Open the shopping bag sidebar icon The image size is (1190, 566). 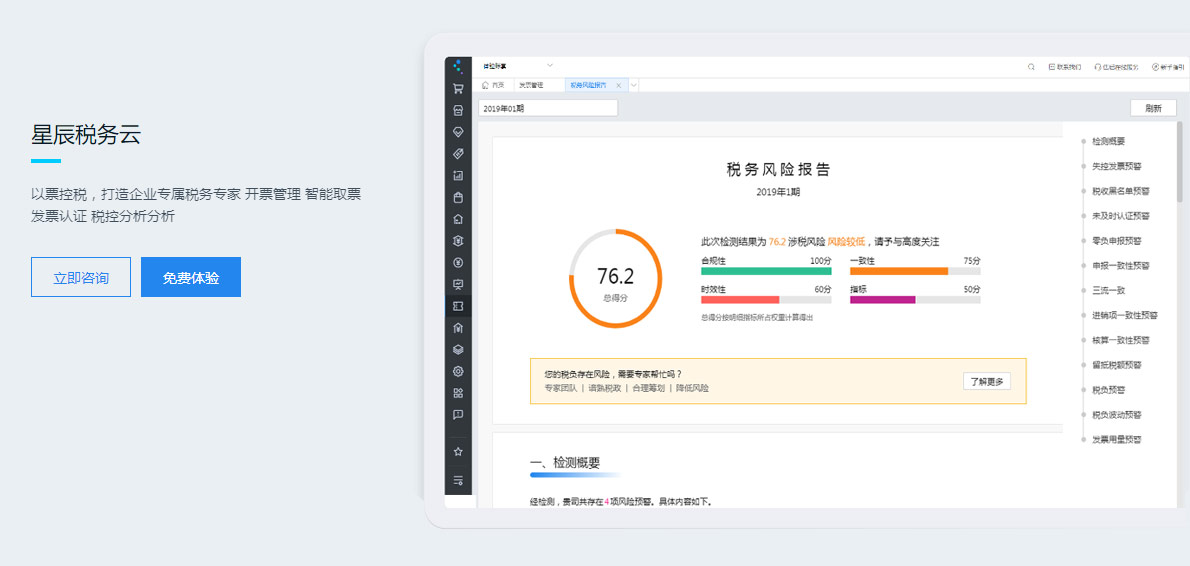pyautogui.click(x=458, y=198)
